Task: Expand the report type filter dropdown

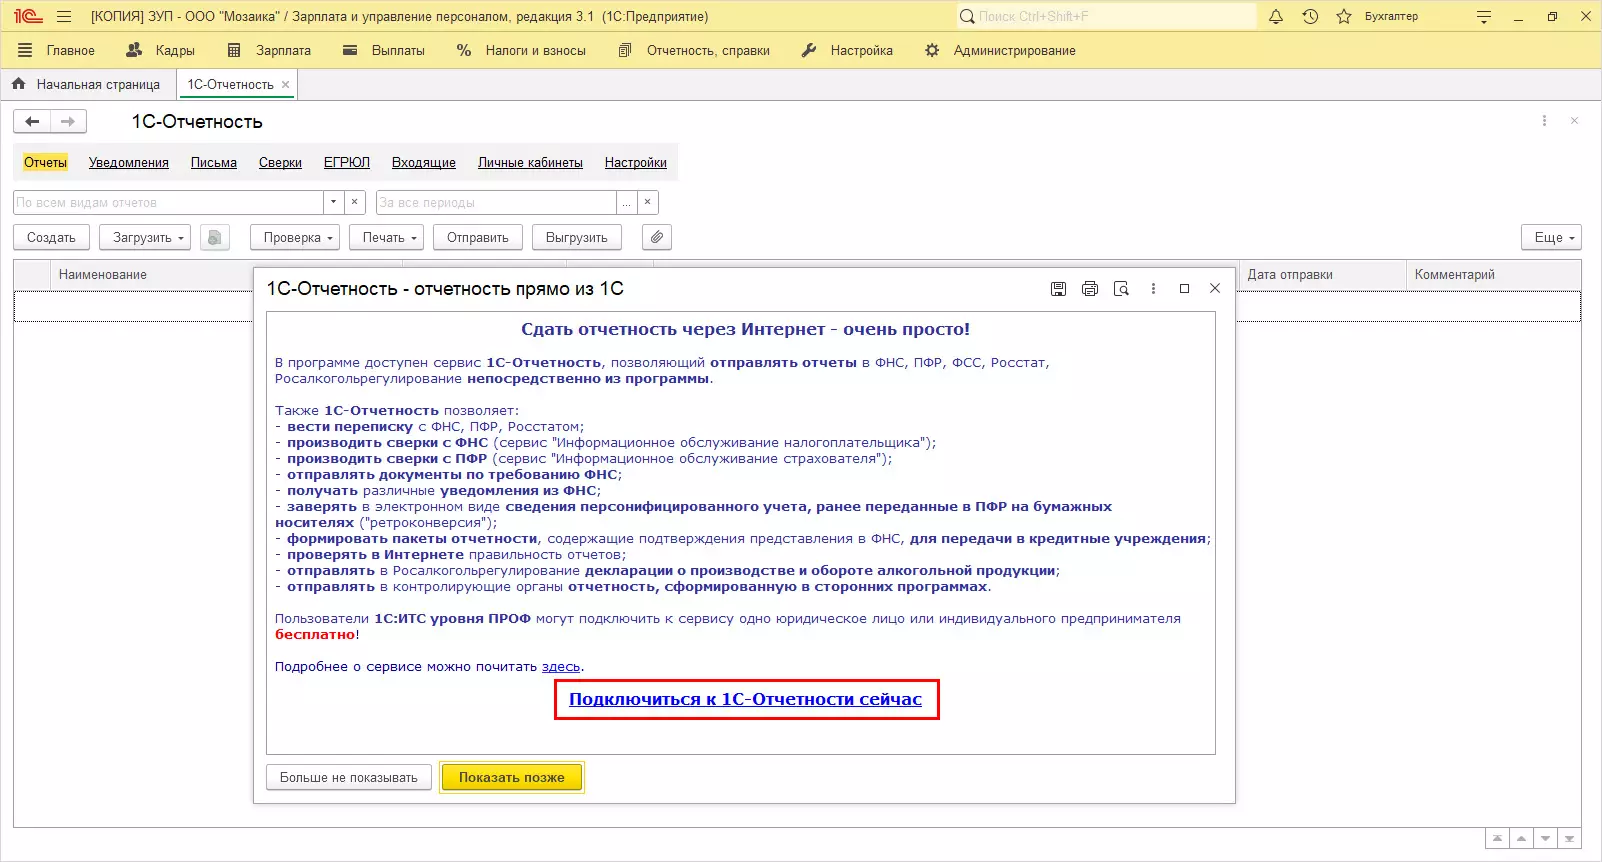Action: [x=333, y=202]
